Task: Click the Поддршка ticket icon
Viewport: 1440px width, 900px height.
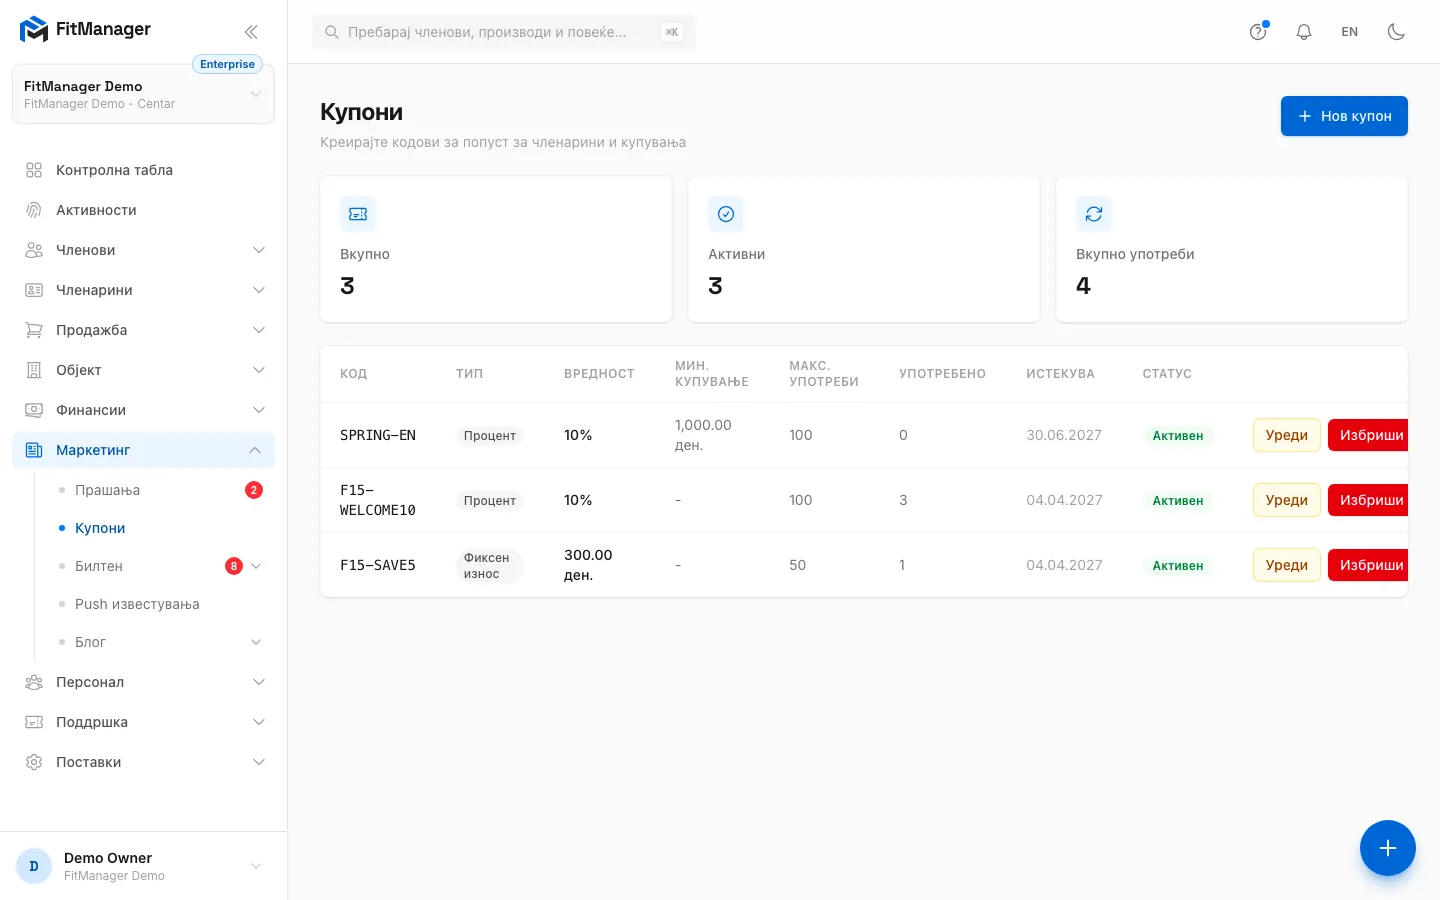Action: tap(34, 722)
